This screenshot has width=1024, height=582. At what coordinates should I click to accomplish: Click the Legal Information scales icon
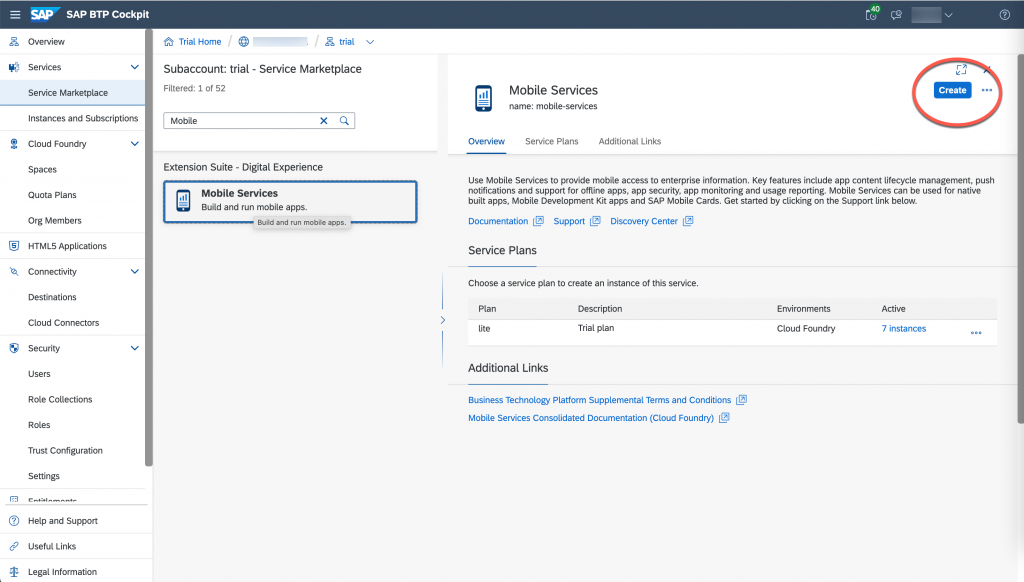(14, 572)
